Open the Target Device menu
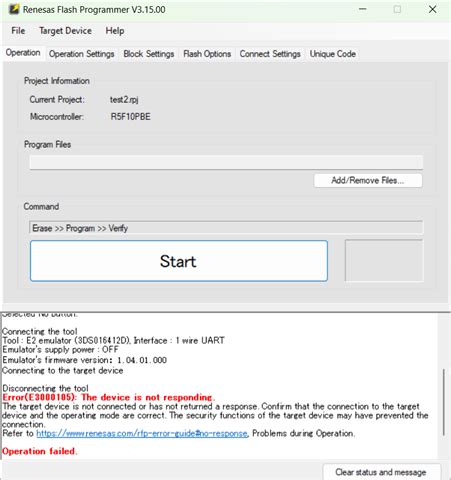The width and height of the screenshot is (451, 480). point(65,31)
